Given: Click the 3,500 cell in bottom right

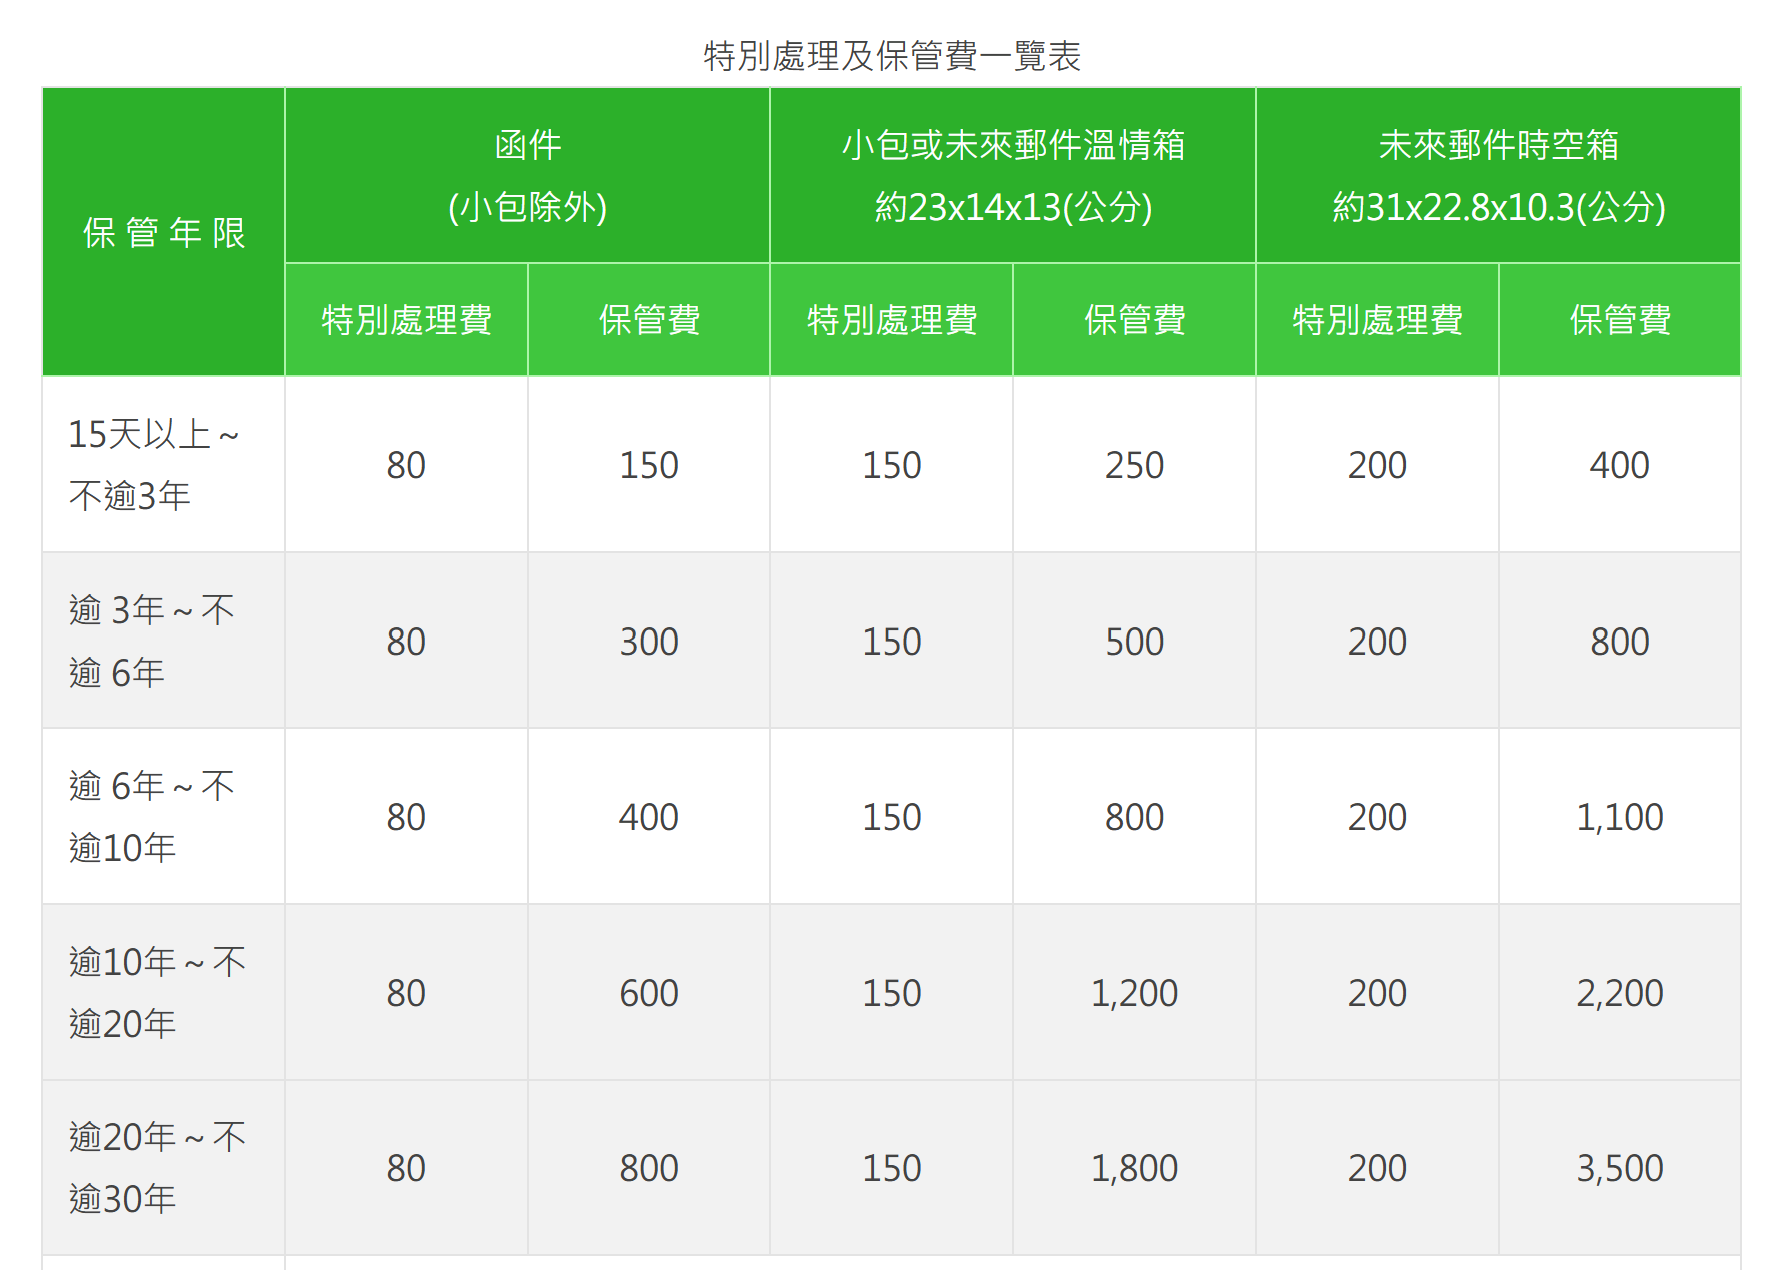Looking at the screenshot, I should click(x=1620, y=1168).
